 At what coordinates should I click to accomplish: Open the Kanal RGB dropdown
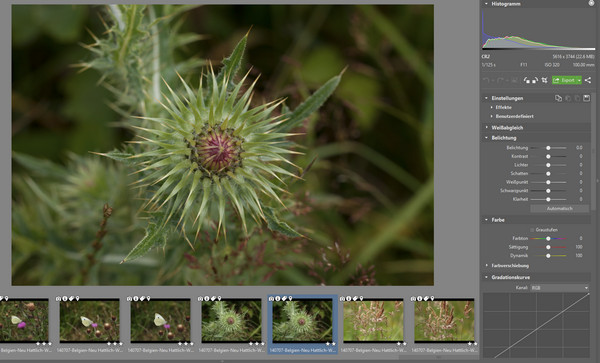559,288
